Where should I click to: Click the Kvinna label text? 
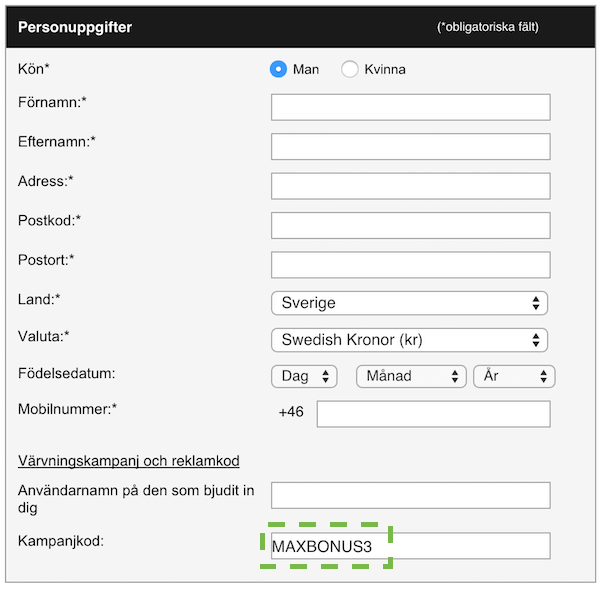(x=385, y=69)
